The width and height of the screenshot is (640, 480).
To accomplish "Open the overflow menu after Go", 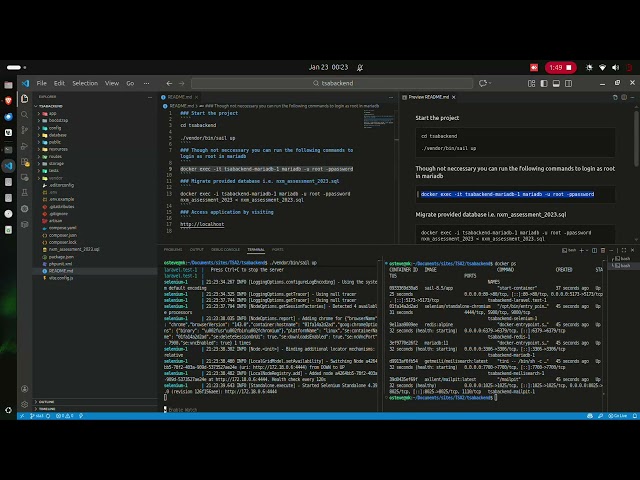I will click(147, 83).
